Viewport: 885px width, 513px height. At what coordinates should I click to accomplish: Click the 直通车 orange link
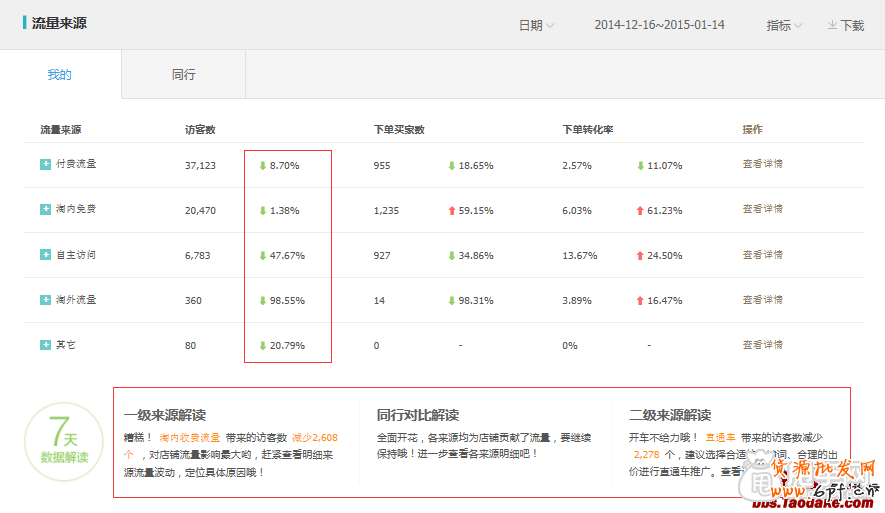pyautogui.click(x=720, y=437)
